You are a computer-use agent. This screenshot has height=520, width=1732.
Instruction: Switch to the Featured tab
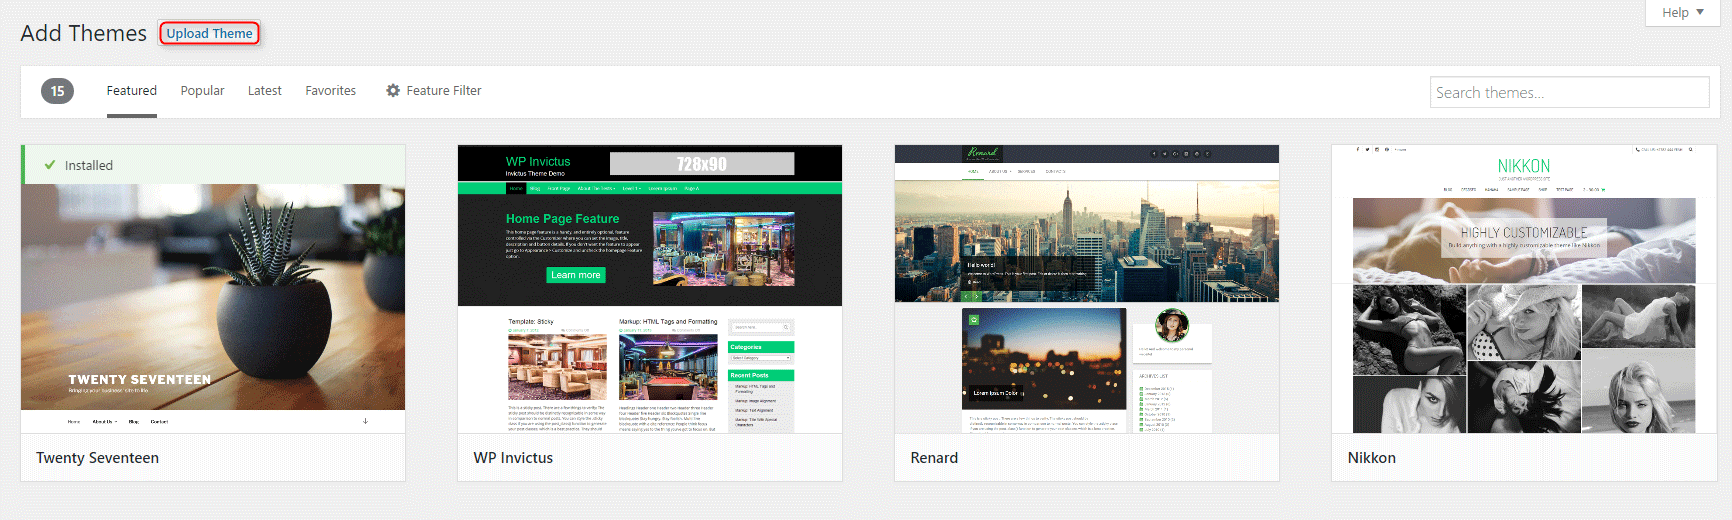[131, 91]
